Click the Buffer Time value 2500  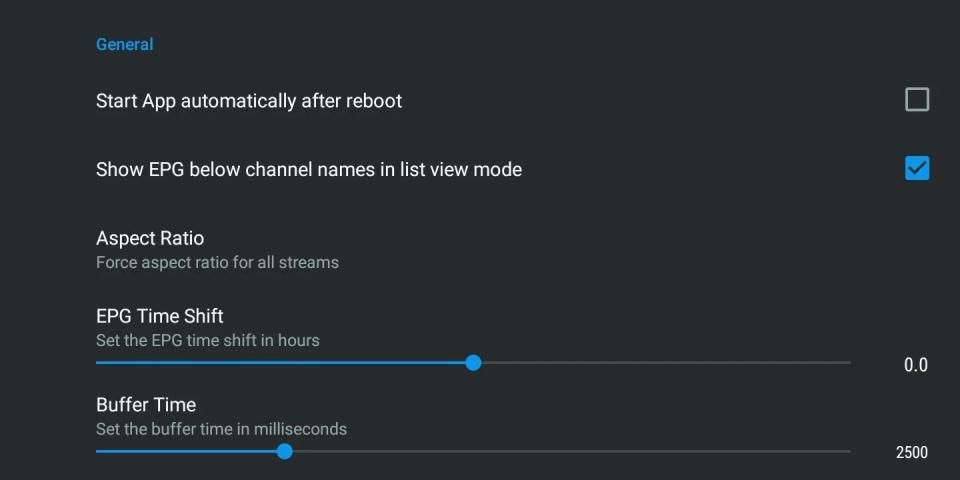point(911,453)
